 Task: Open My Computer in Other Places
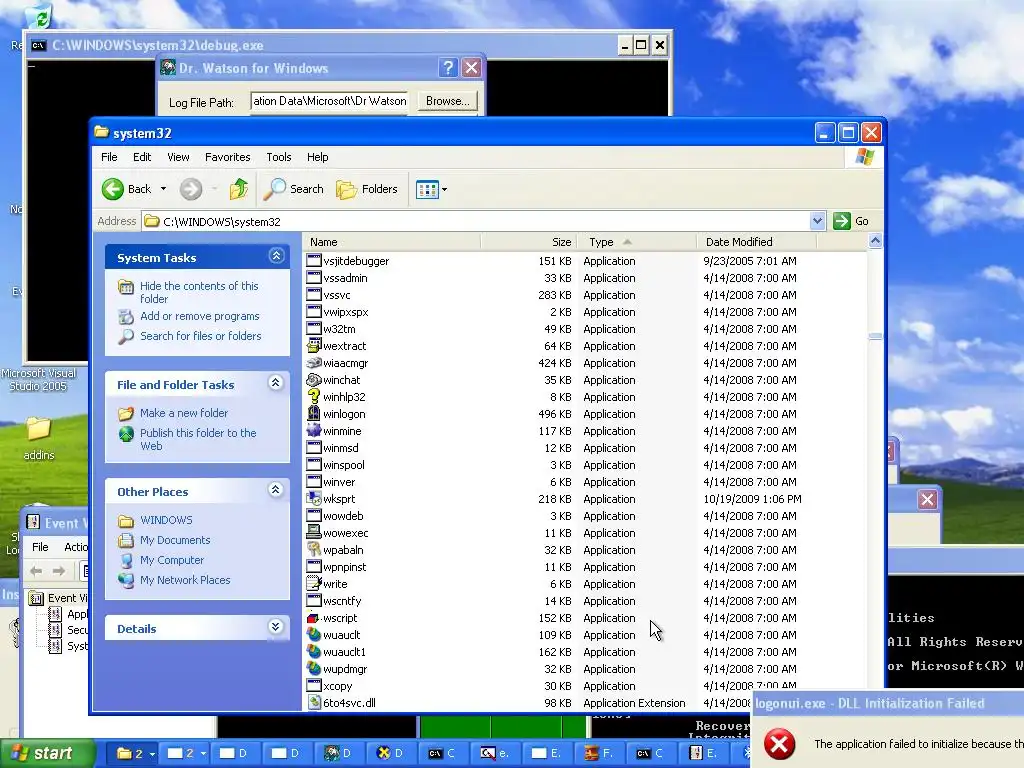[x=172, y=560]
